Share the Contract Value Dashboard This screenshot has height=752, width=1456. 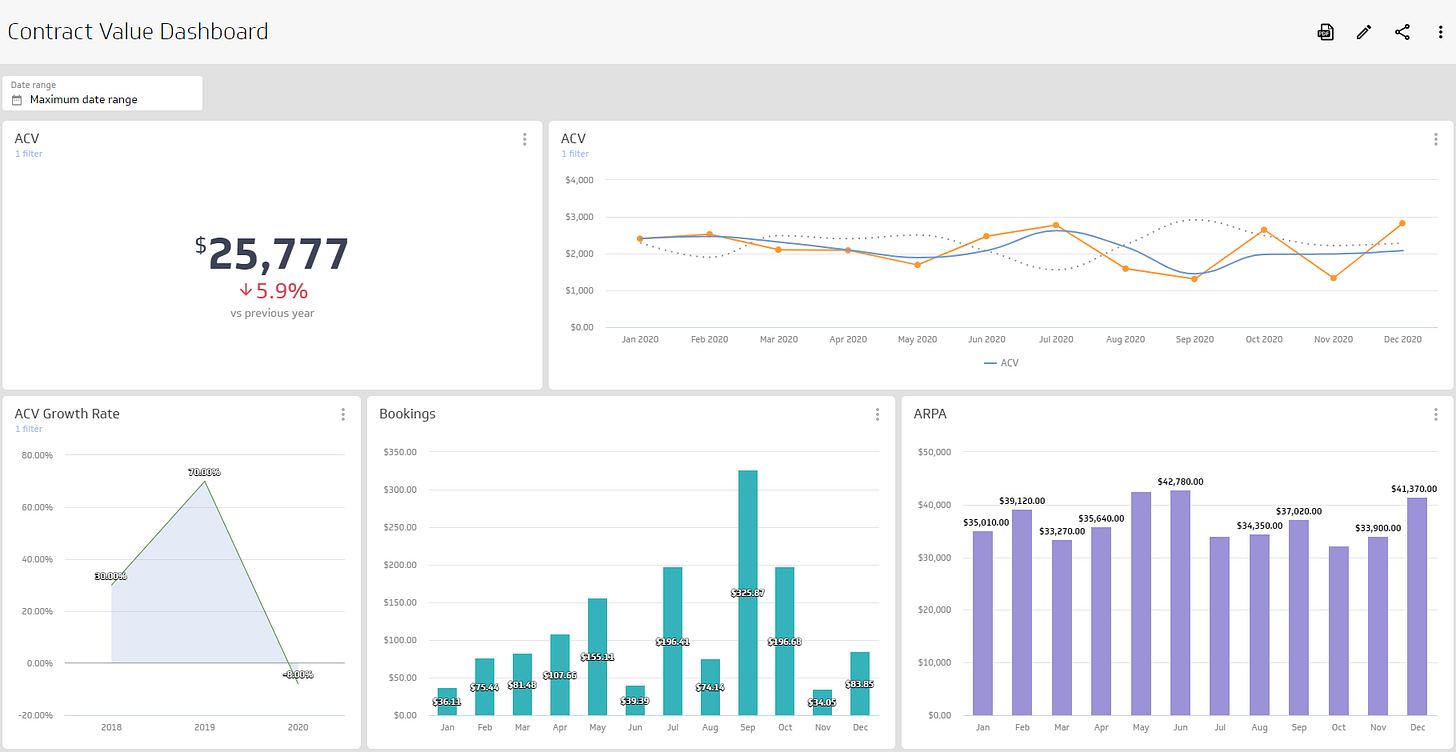pyautogui.click(x=1402, y=32)
